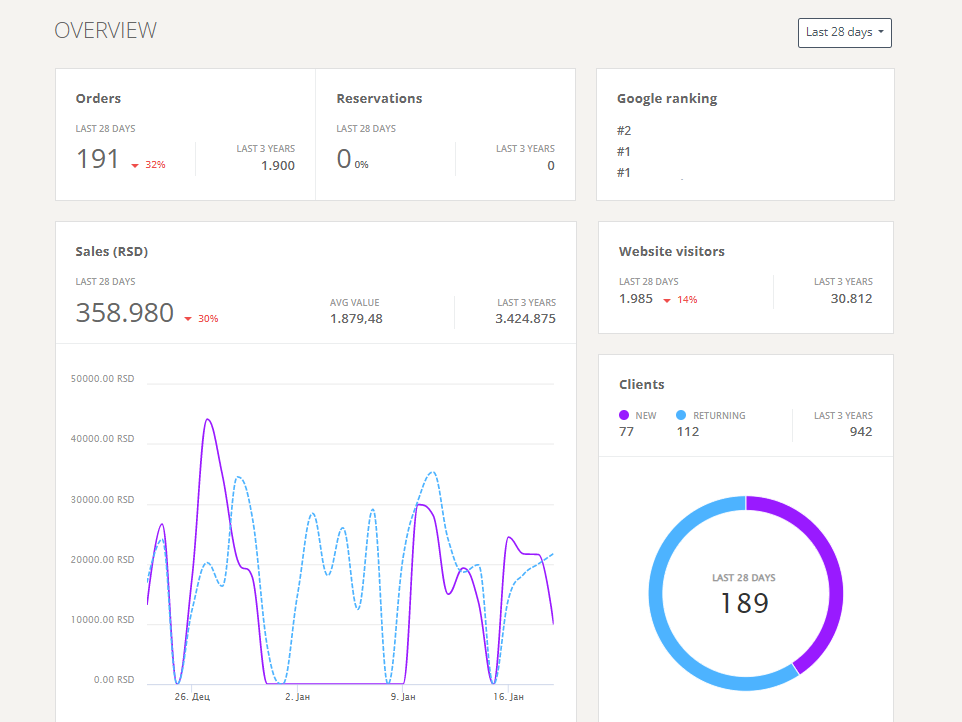The height and width of the screenshot is (722, 962).
Task: Click the AVG VALUE figure 1.879,48
Action: [356, 319]
